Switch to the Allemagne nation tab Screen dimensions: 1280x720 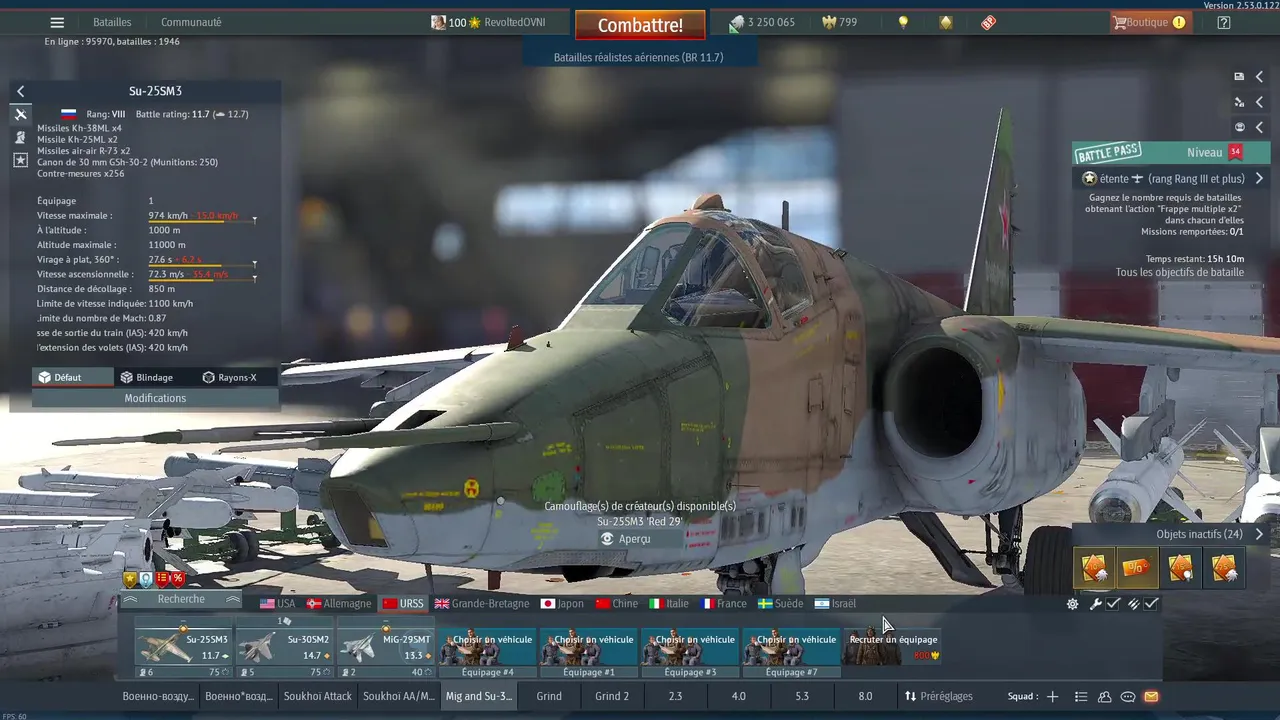339,604
